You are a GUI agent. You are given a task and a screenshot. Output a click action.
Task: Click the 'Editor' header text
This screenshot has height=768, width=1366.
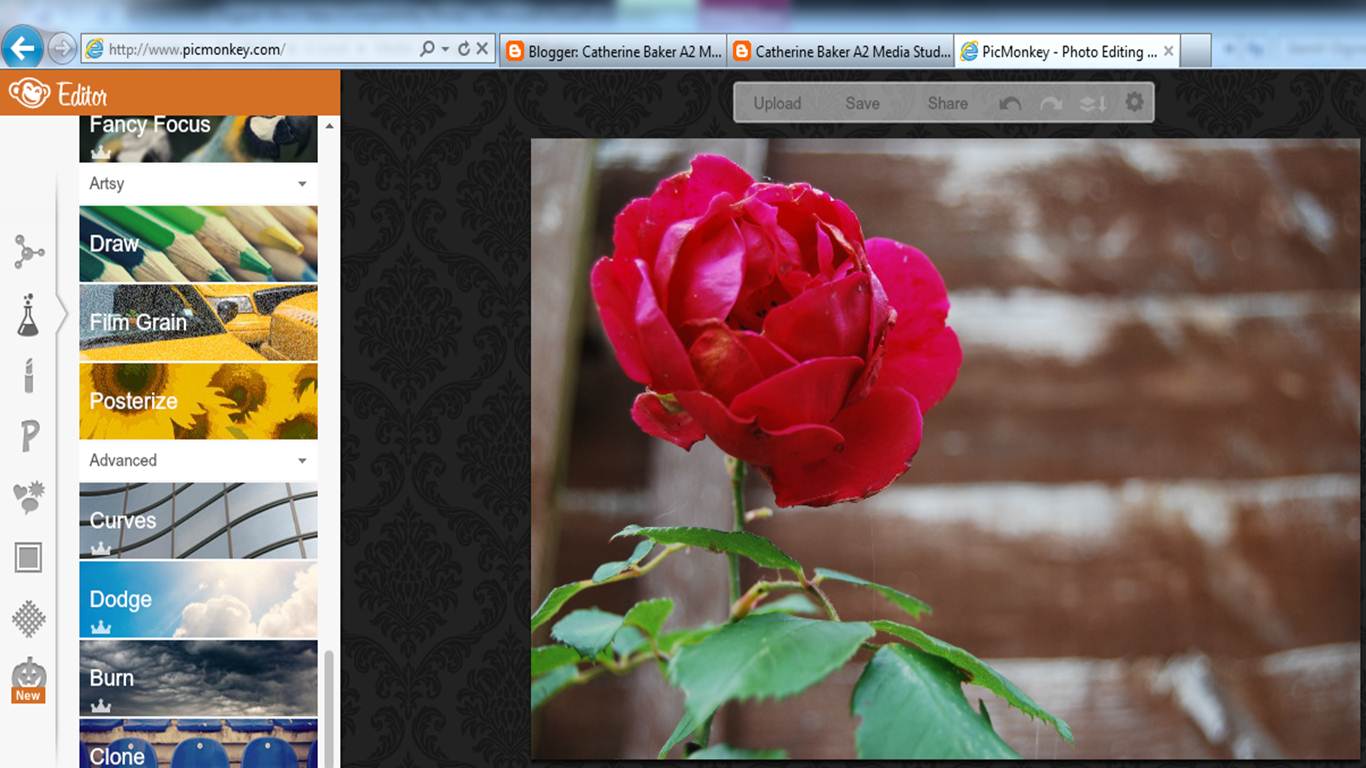[82, 95]
